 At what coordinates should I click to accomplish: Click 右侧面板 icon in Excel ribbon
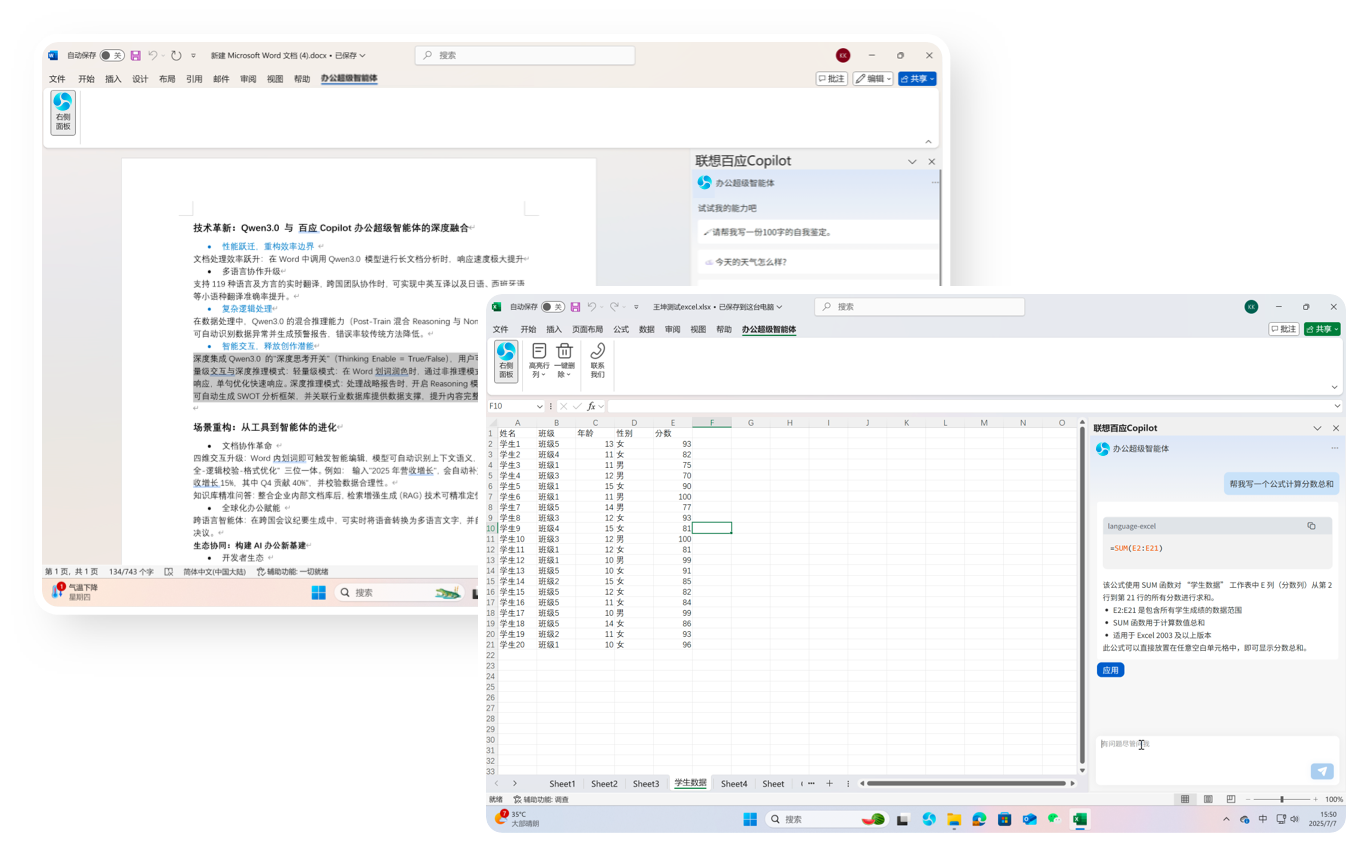(x=506, y=360)
